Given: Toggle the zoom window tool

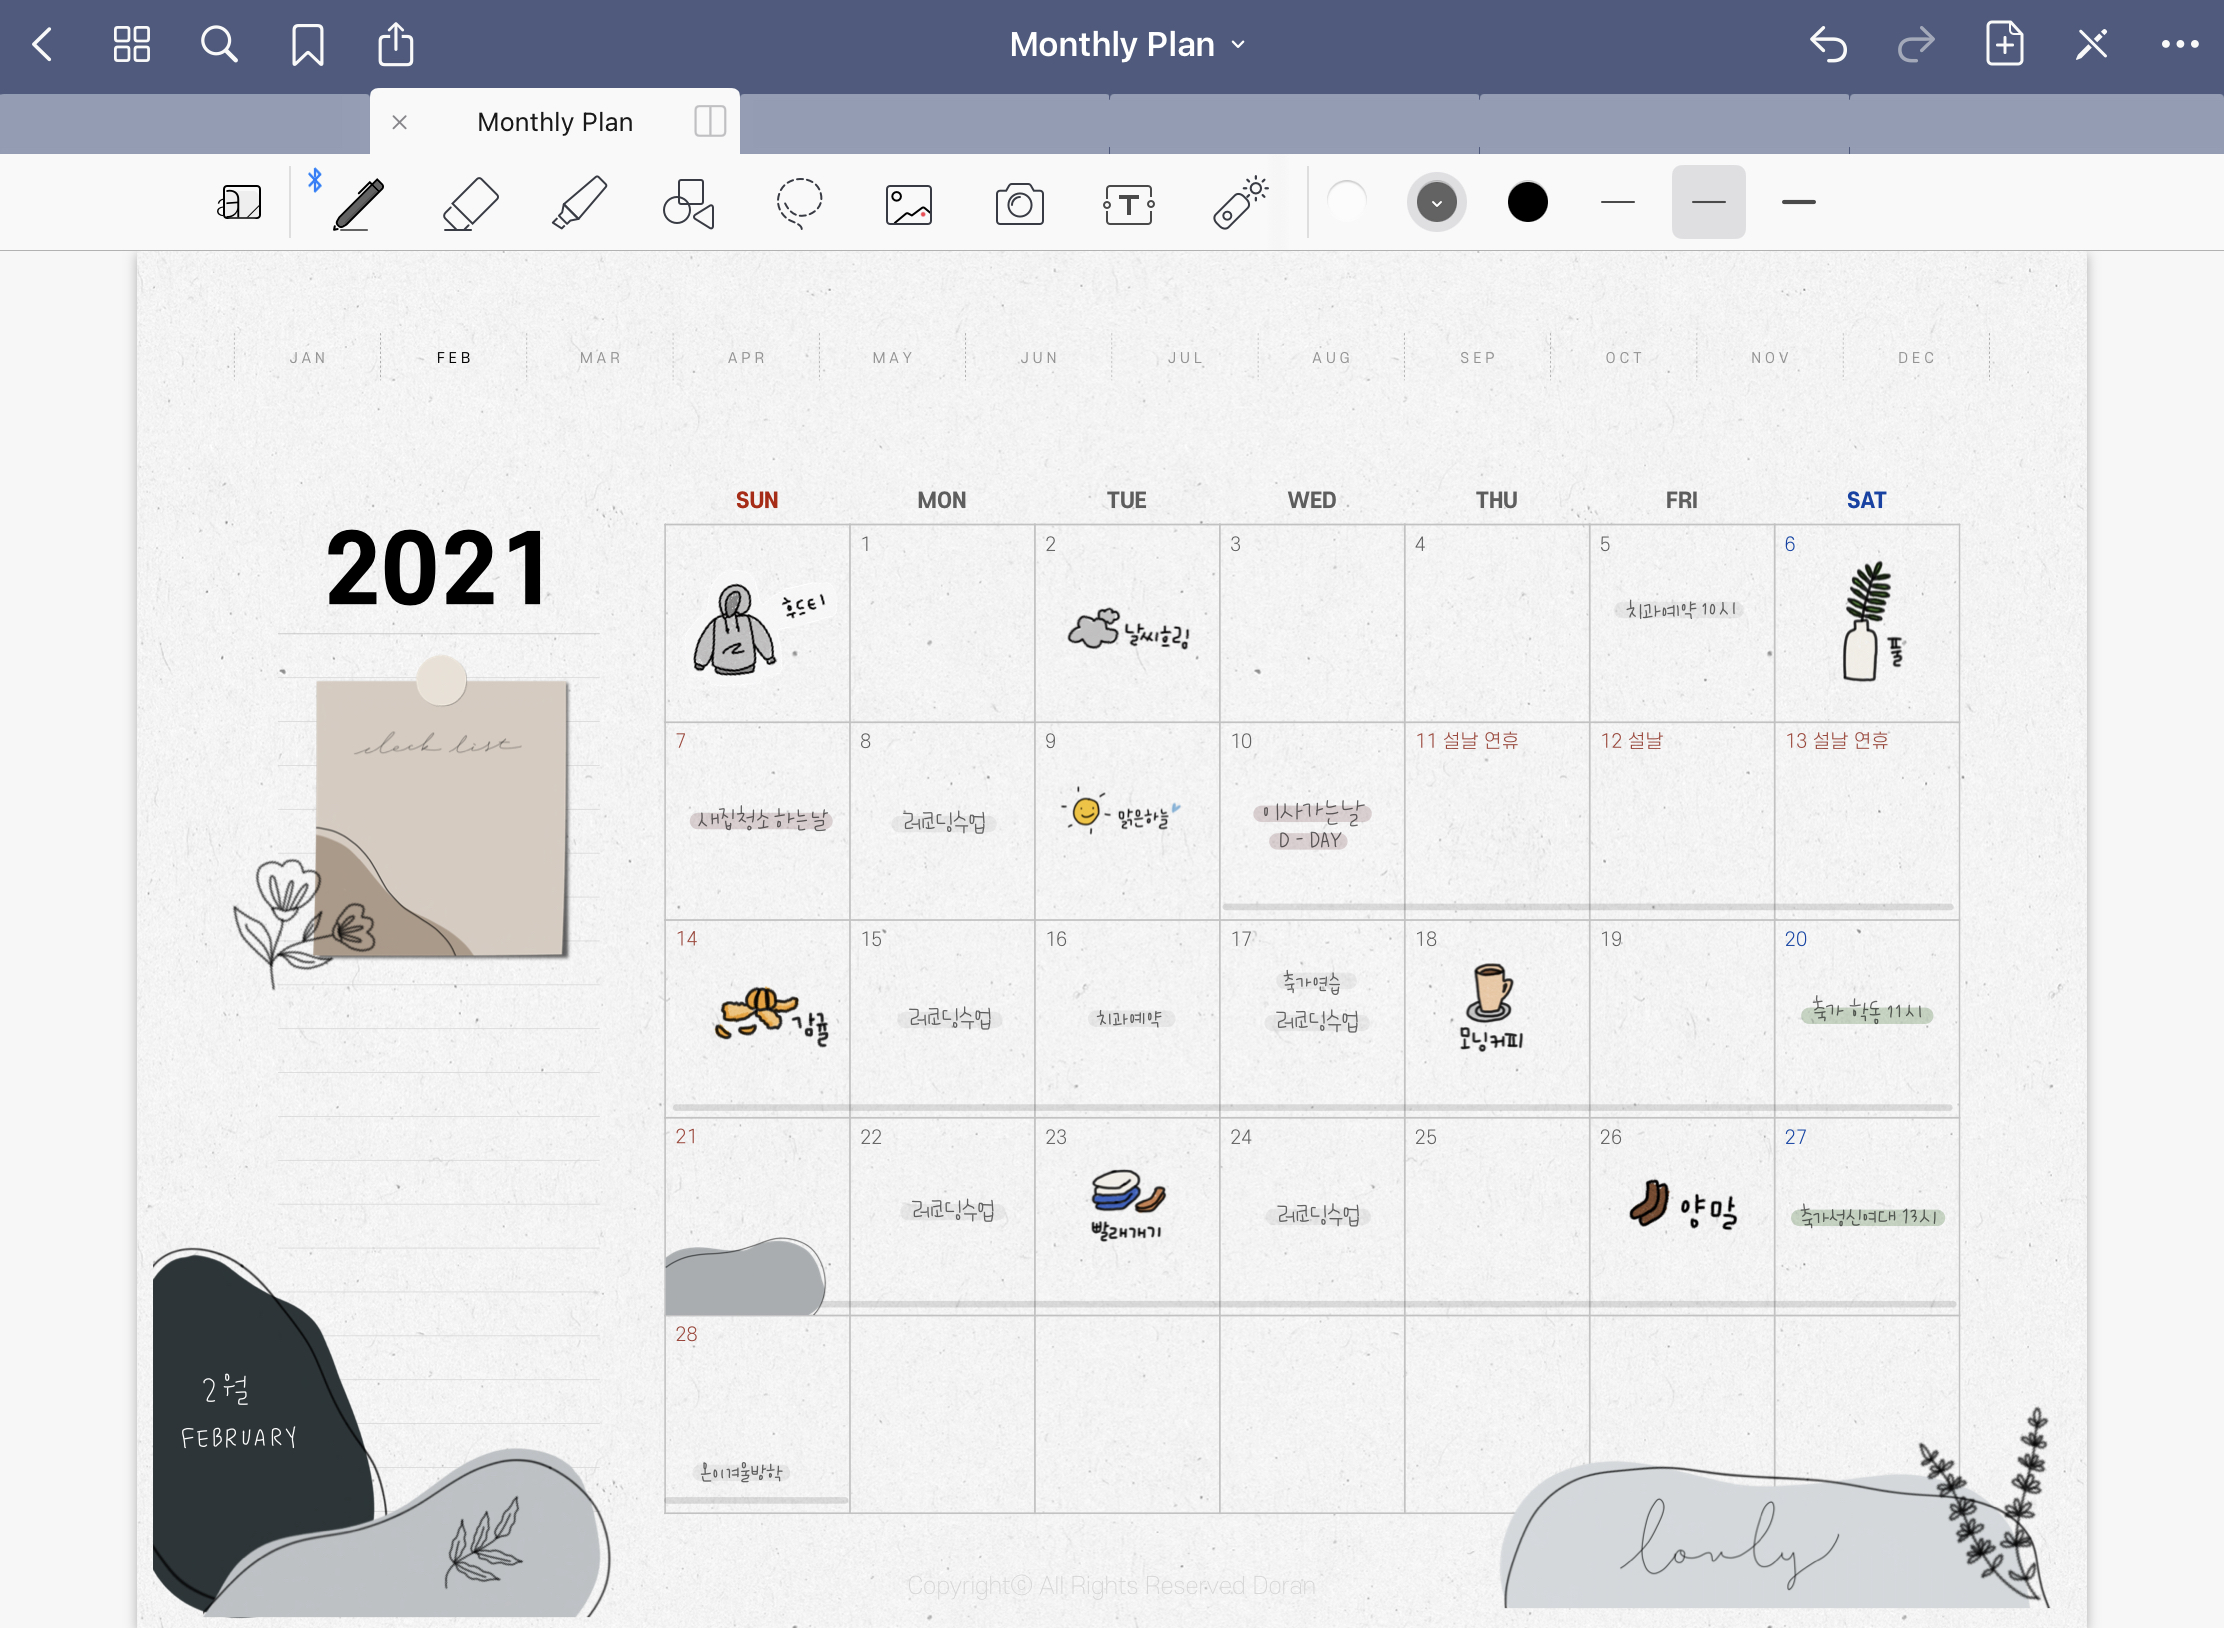Looking at the screenshot, I should (240, 203).
